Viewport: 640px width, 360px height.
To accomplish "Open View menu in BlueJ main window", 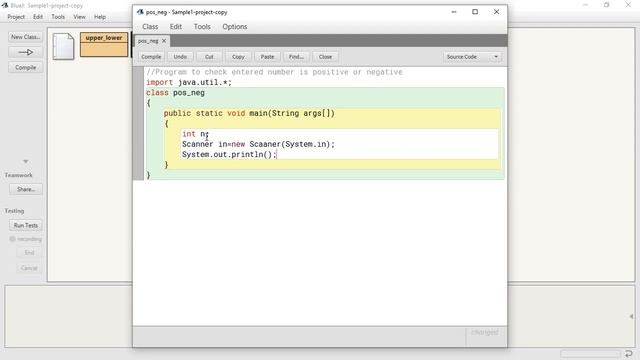I will pos(79,17).
